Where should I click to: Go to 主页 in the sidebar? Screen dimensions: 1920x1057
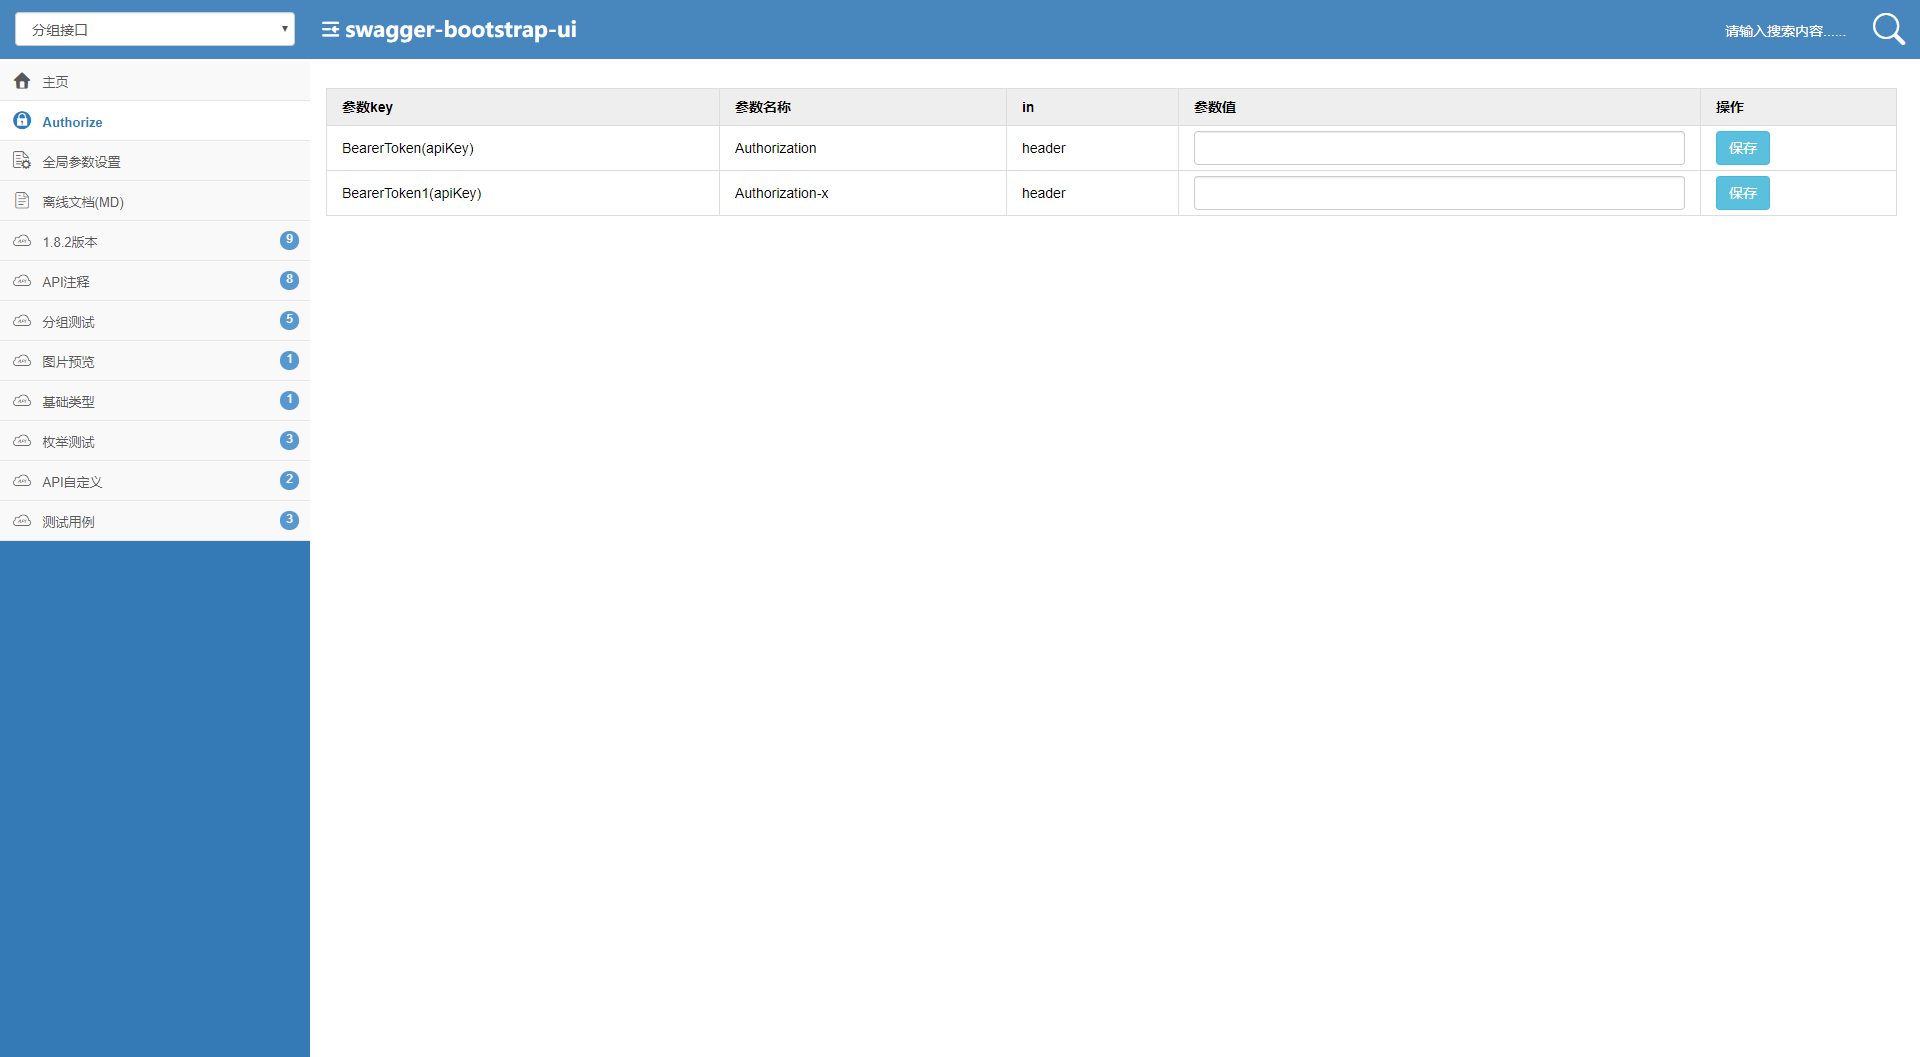click(155, 81)
